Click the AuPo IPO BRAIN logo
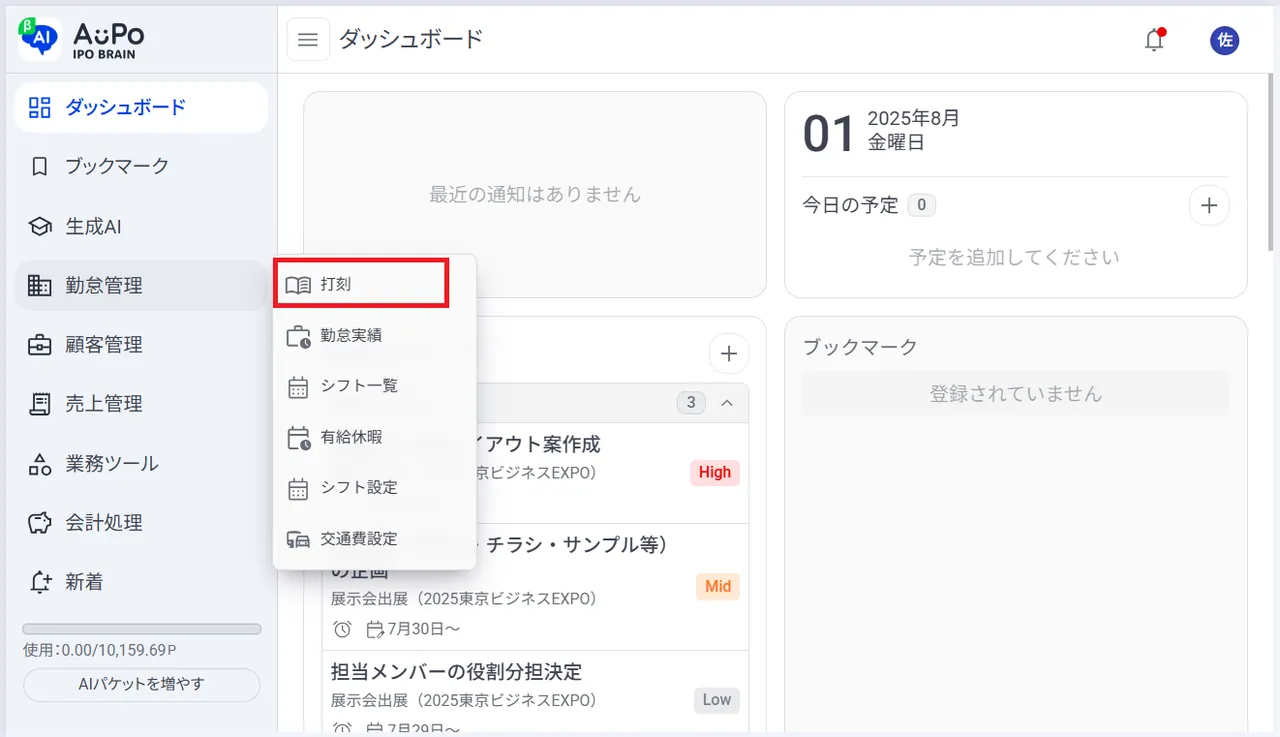The height and width of the screenshot is (737, 1280). pyautogui.click(x=82, y=38)
